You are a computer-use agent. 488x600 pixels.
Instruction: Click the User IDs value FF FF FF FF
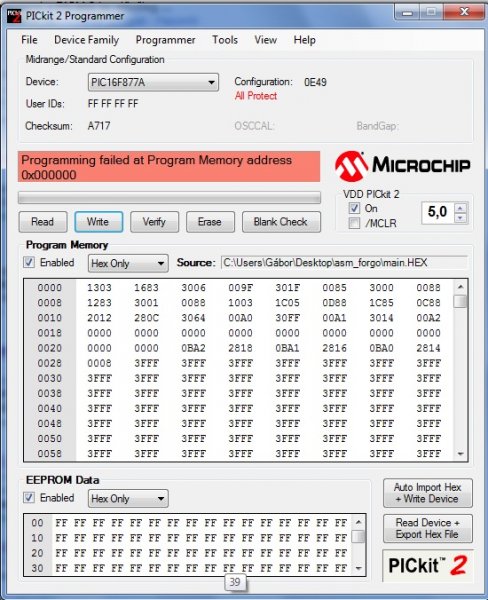(113, 104)
